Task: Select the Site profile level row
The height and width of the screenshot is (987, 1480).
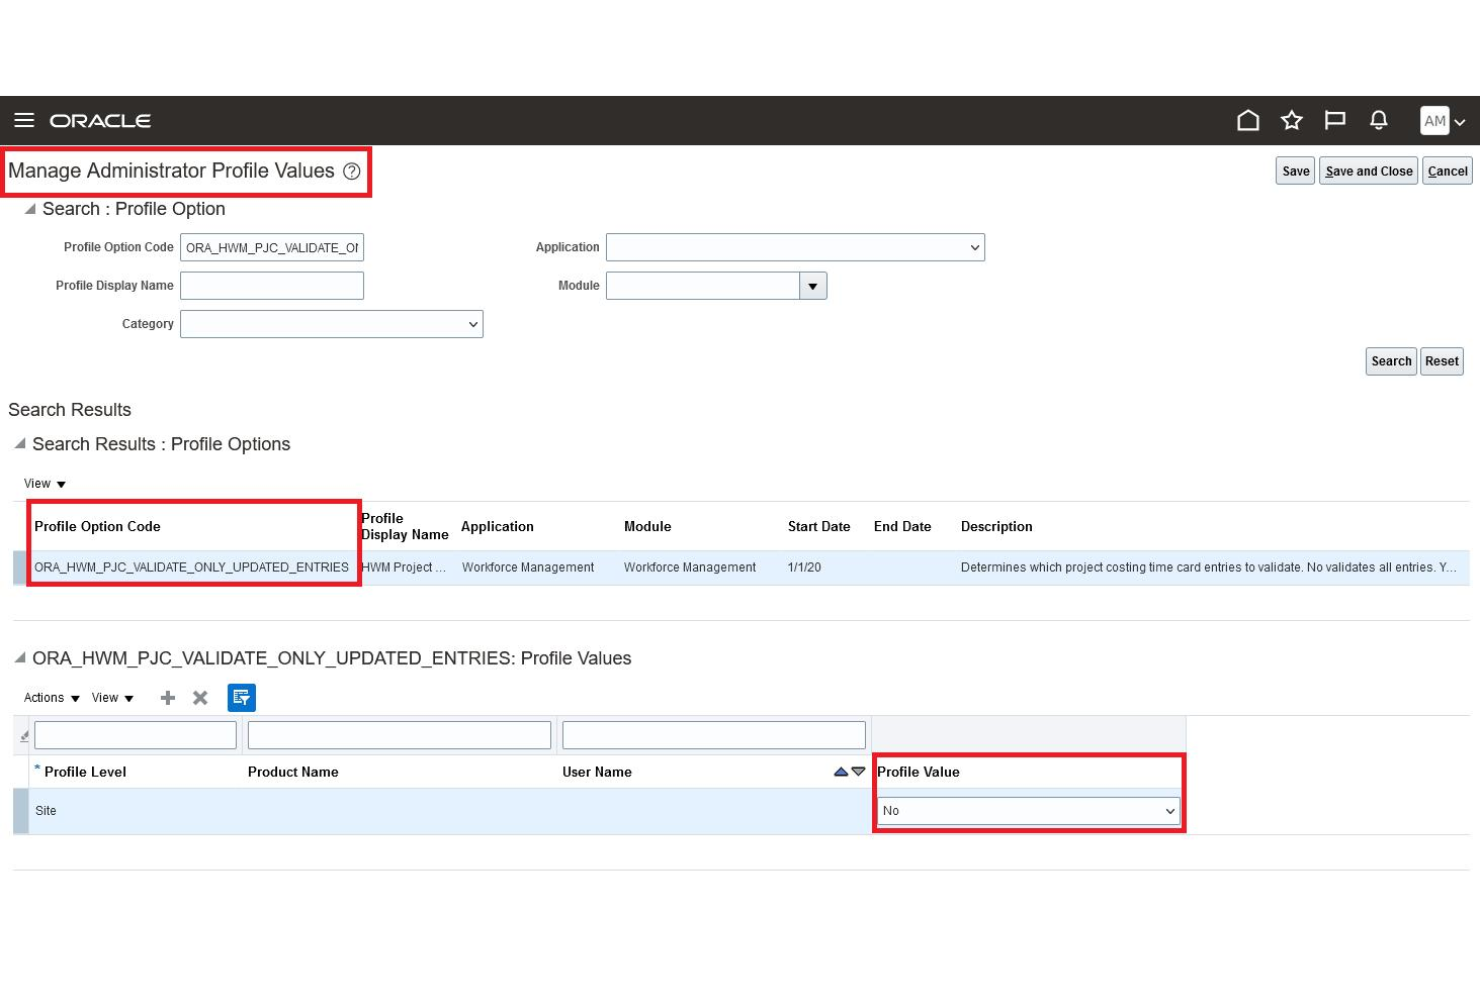Action: pos(599,811)
